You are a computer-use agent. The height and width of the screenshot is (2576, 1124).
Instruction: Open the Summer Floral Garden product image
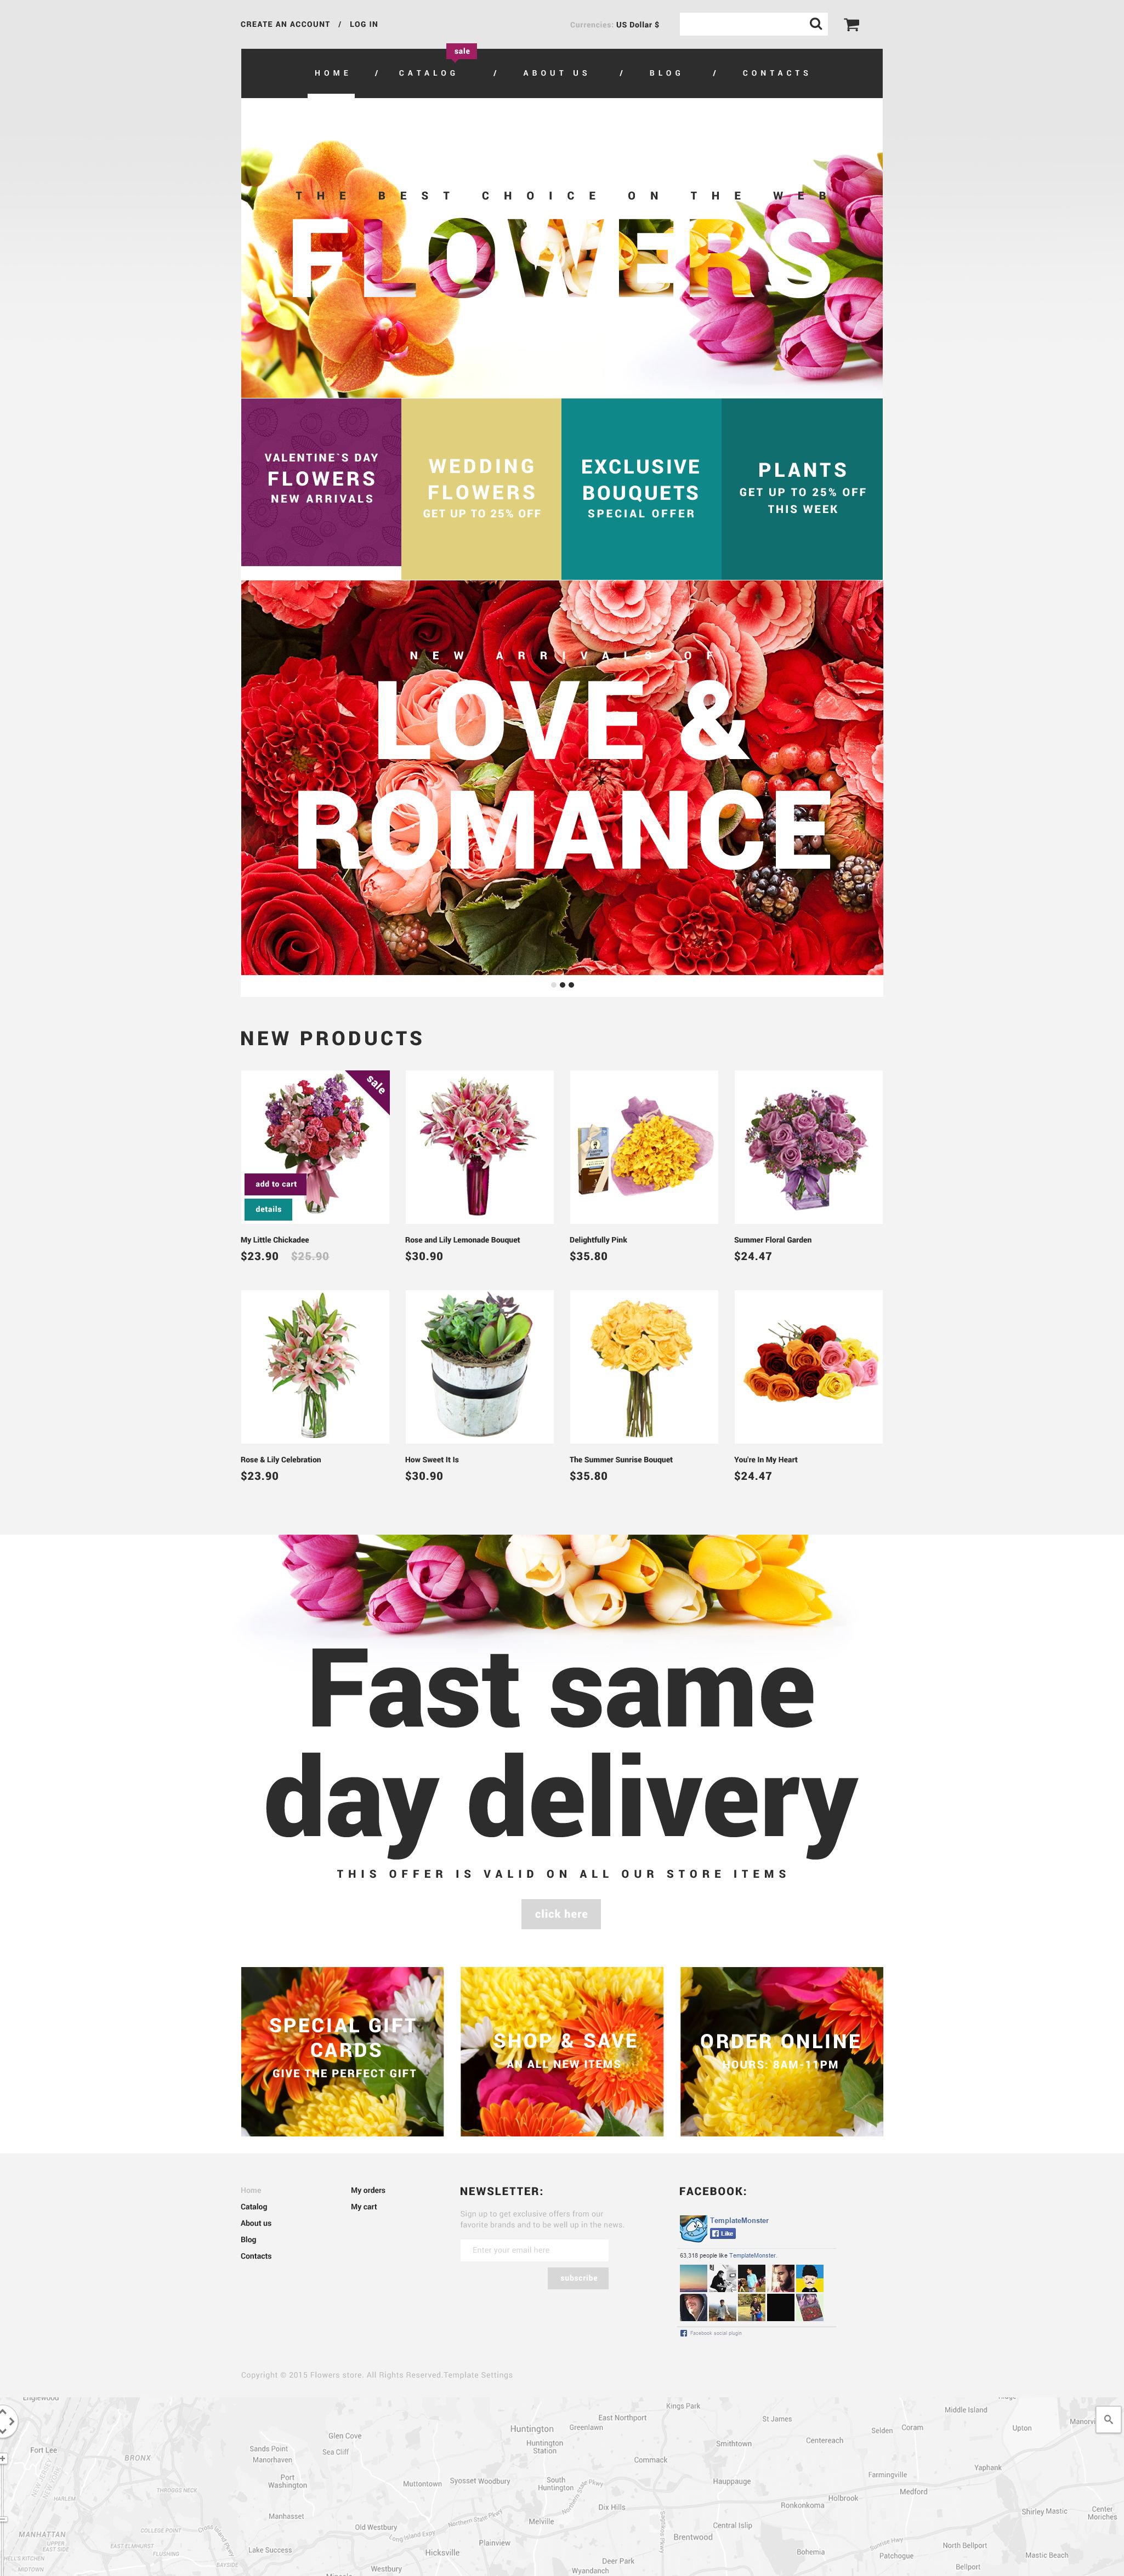click(x=808, y=1147)
